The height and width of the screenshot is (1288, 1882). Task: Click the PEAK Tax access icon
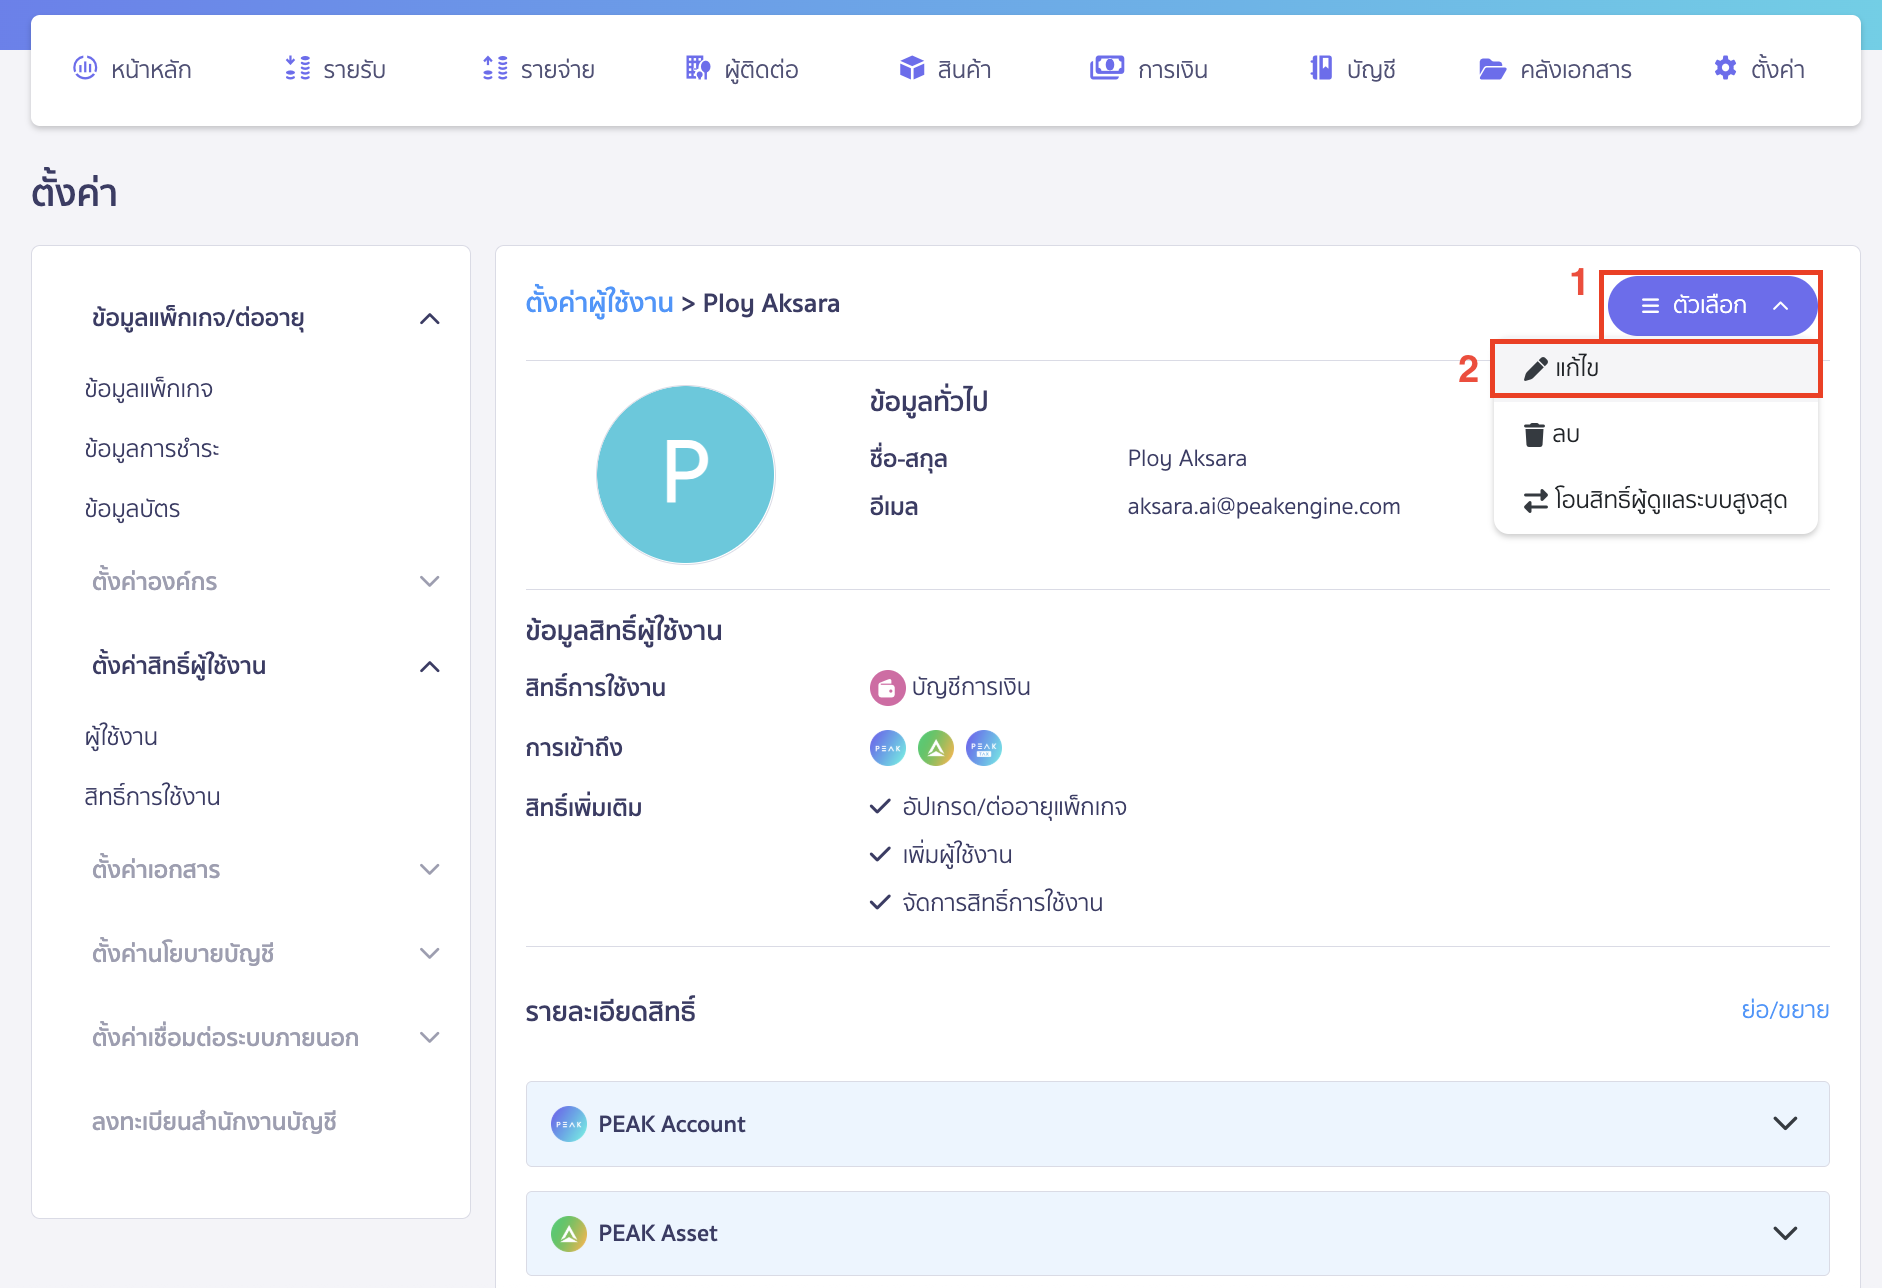pos(983,747)
